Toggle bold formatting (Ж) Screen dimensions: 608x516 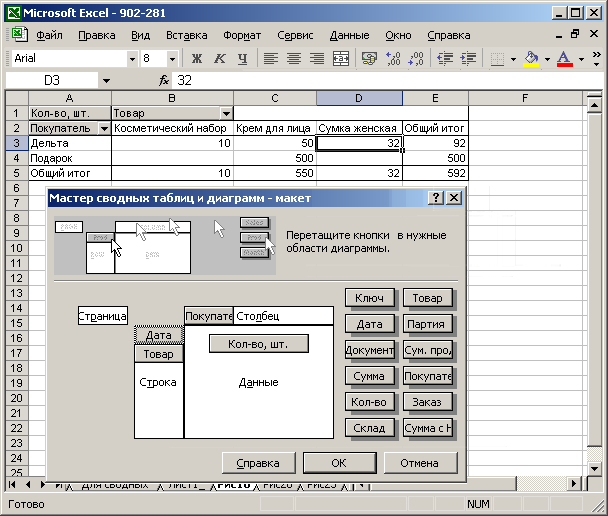(197, 59)
